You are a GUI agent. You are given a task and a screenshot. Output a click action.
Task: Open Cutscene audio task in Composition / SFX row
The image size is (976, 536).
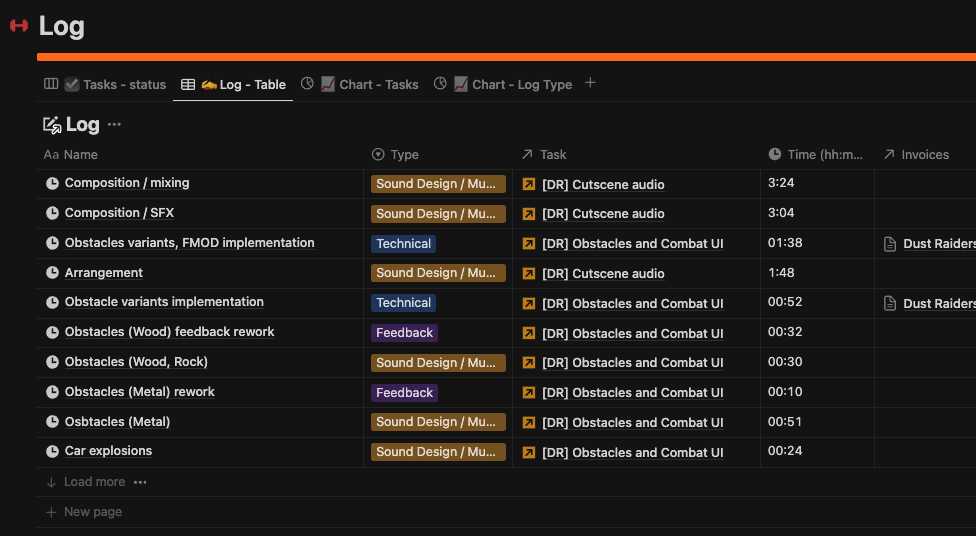pyautogui.click(x=603, y=214)
